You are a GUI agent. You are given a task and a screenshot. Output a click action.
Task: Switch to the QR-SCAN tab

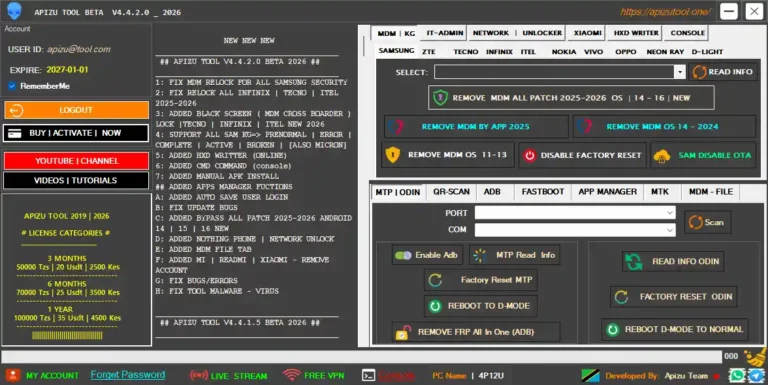pos(451,192)
